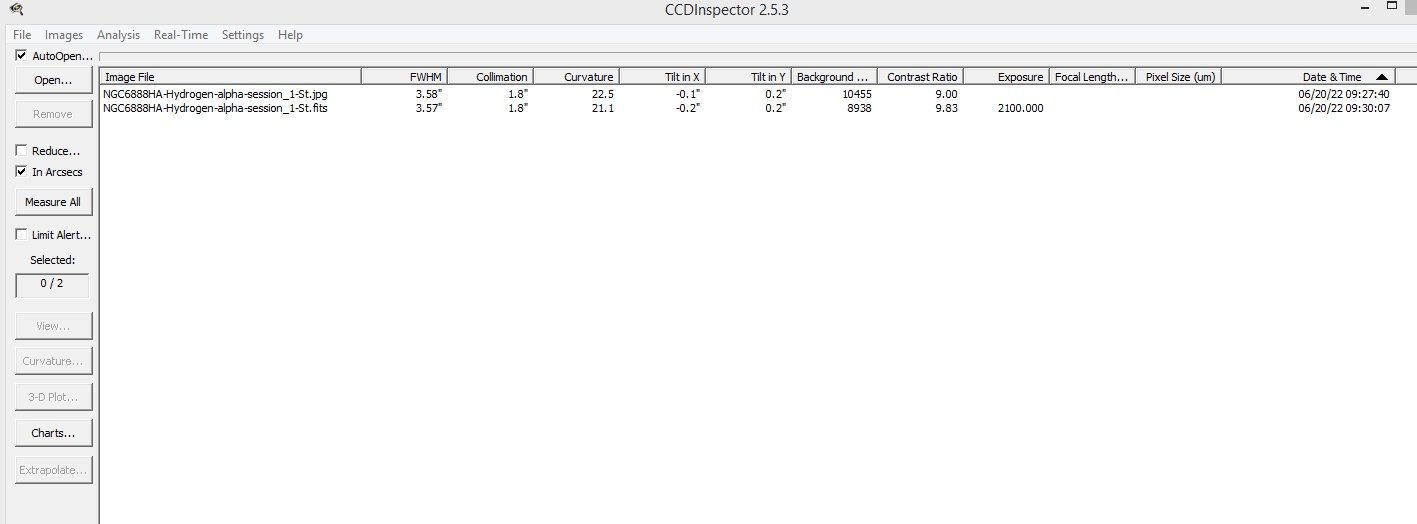Uncheck the In Arcsecs checkbox
Image resolution: width=1417 pixels, height=524 pixels.
point(22,172)
